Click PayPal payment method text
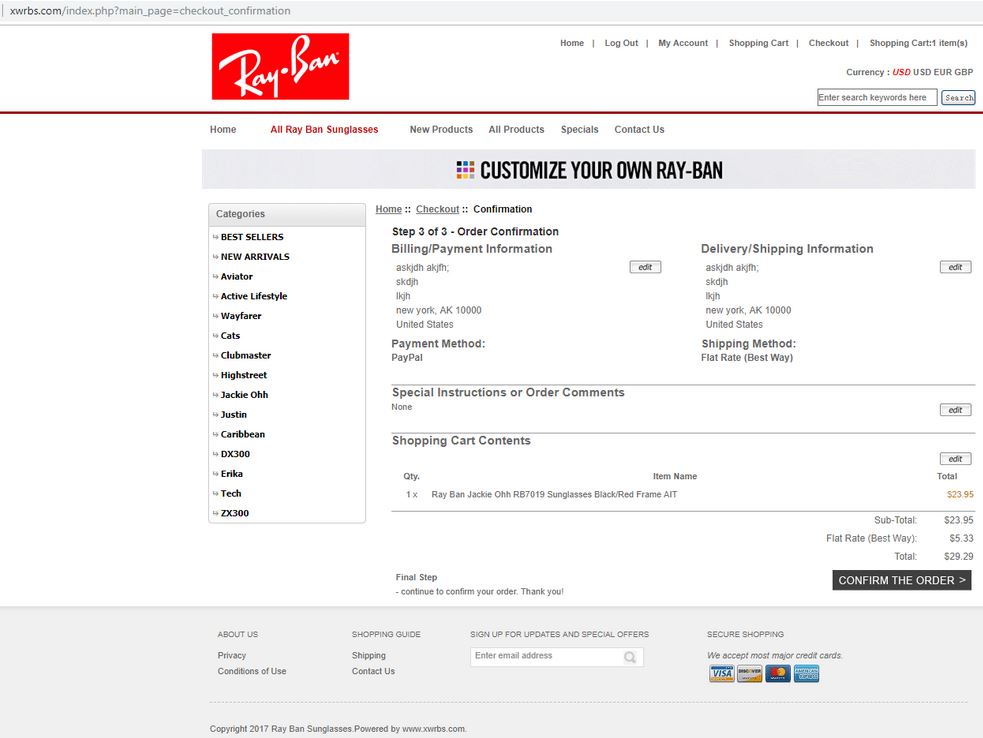Image resolution: width=983 pixels, height=738 pixels. pos(407,358)
